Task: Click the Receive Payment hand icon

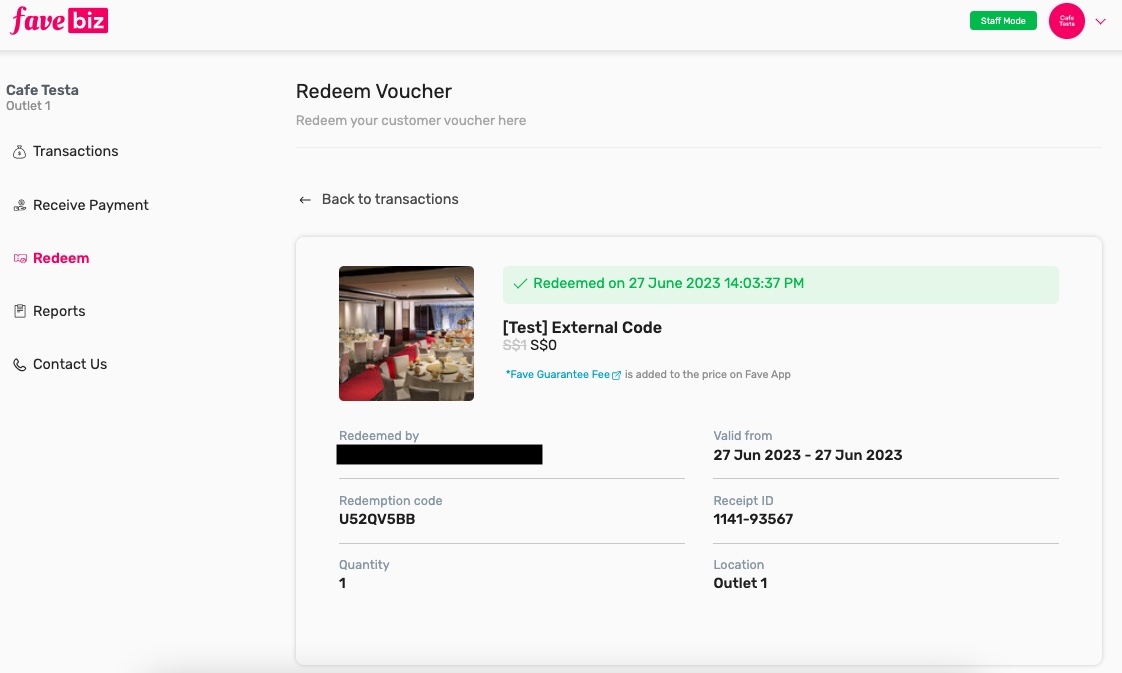Action: (19, 206)
